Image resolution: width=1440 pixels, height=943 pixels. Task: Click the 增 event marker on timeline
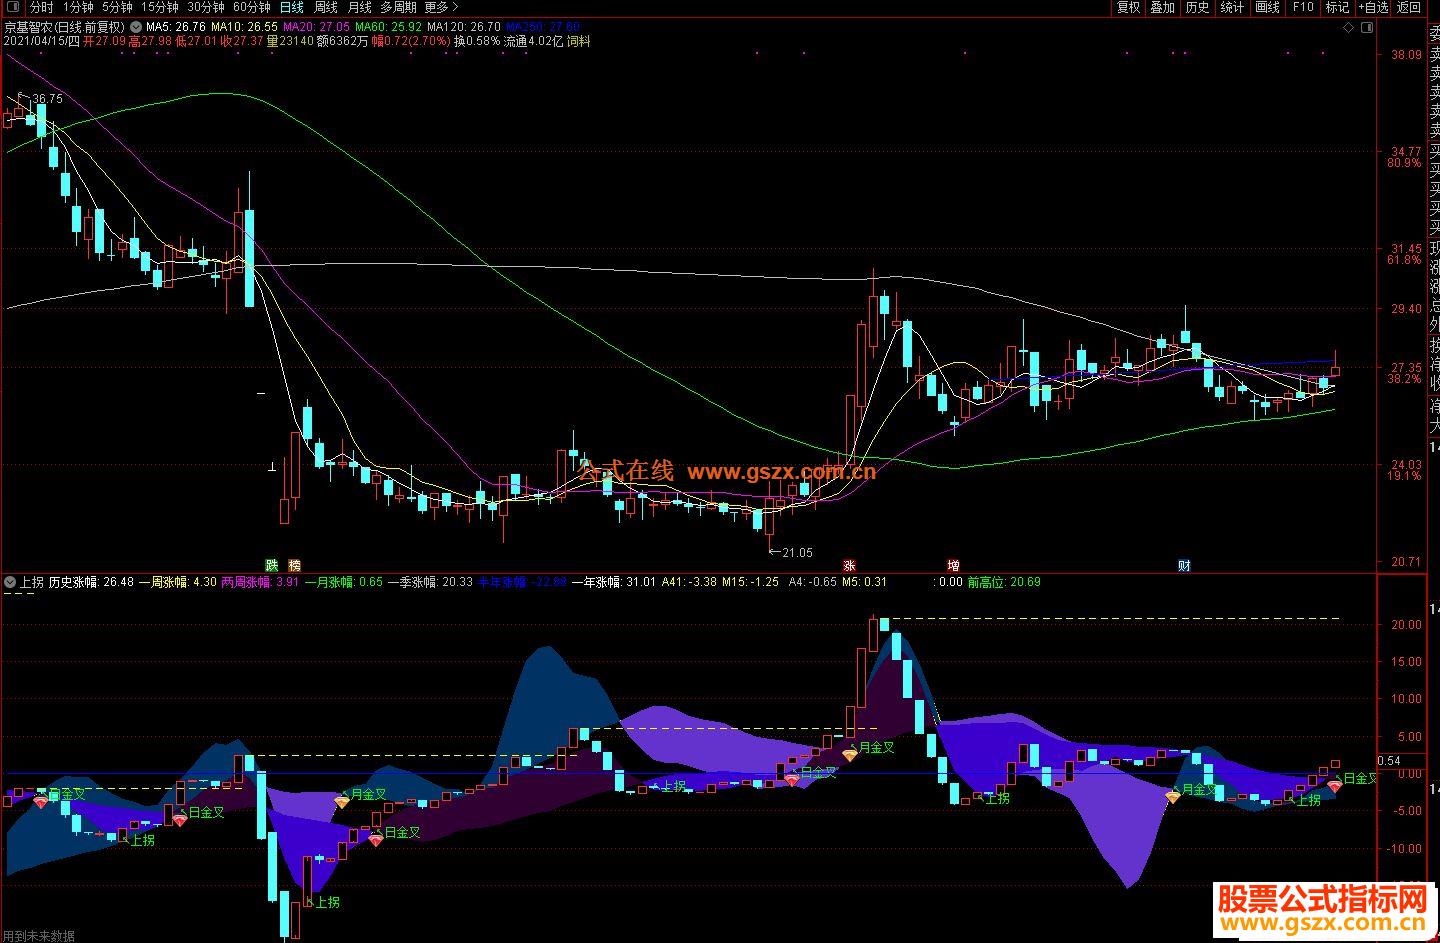[x=953, y=565]
